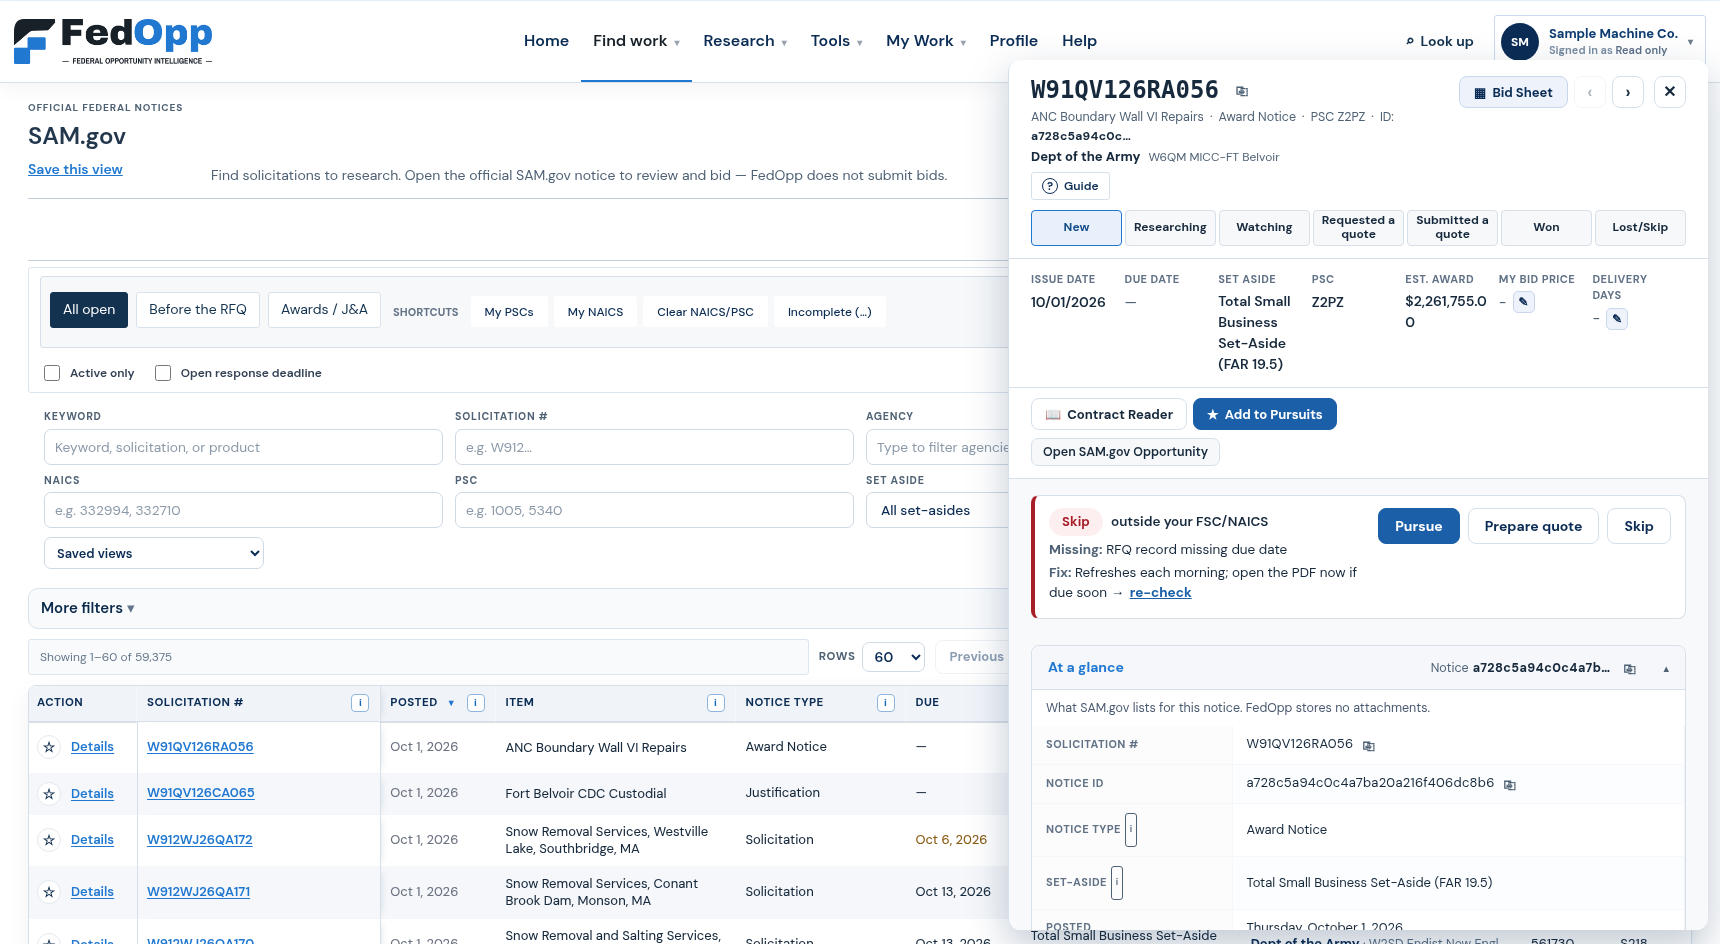This screenshot has width=1720, height=944.
Task: Collapse the At a glance section
Action: tap(1666, 669)
